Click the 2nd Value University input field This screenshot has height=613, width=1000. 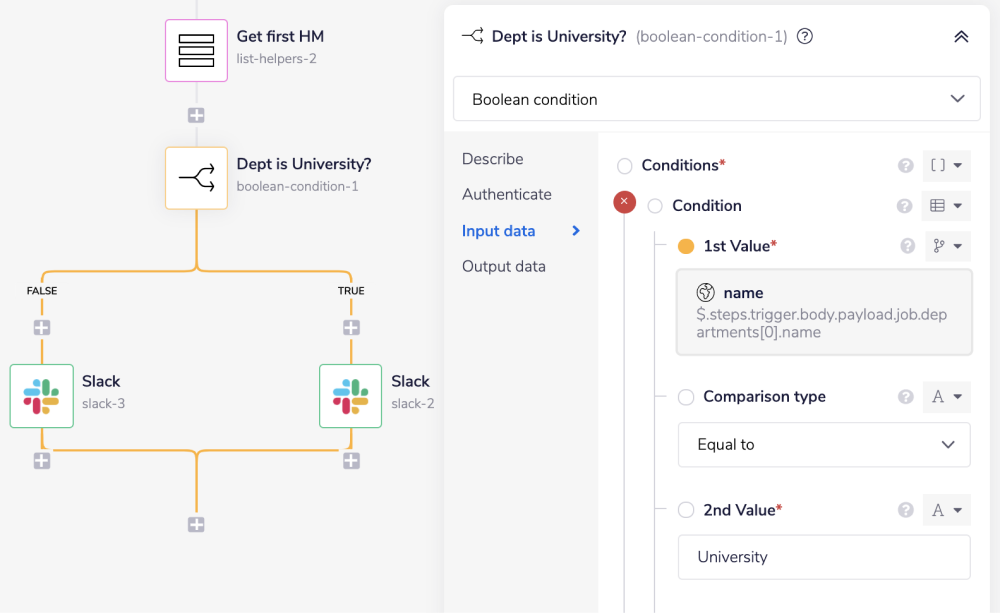824,557
